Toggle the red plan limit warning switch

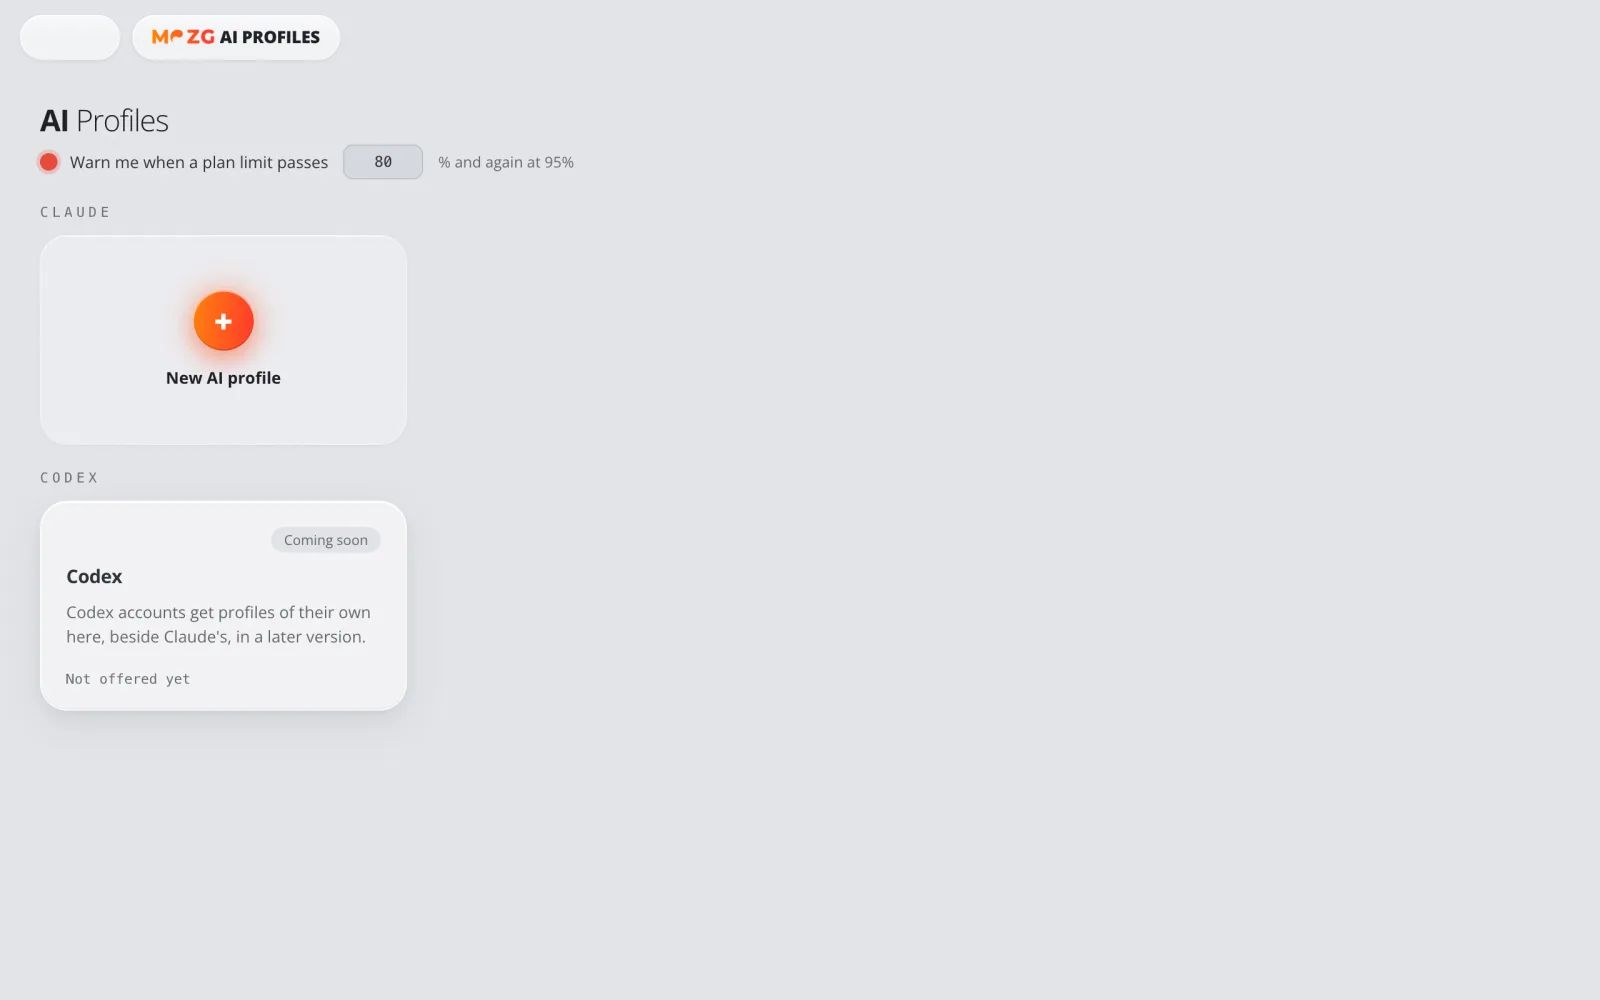point(48,162)
